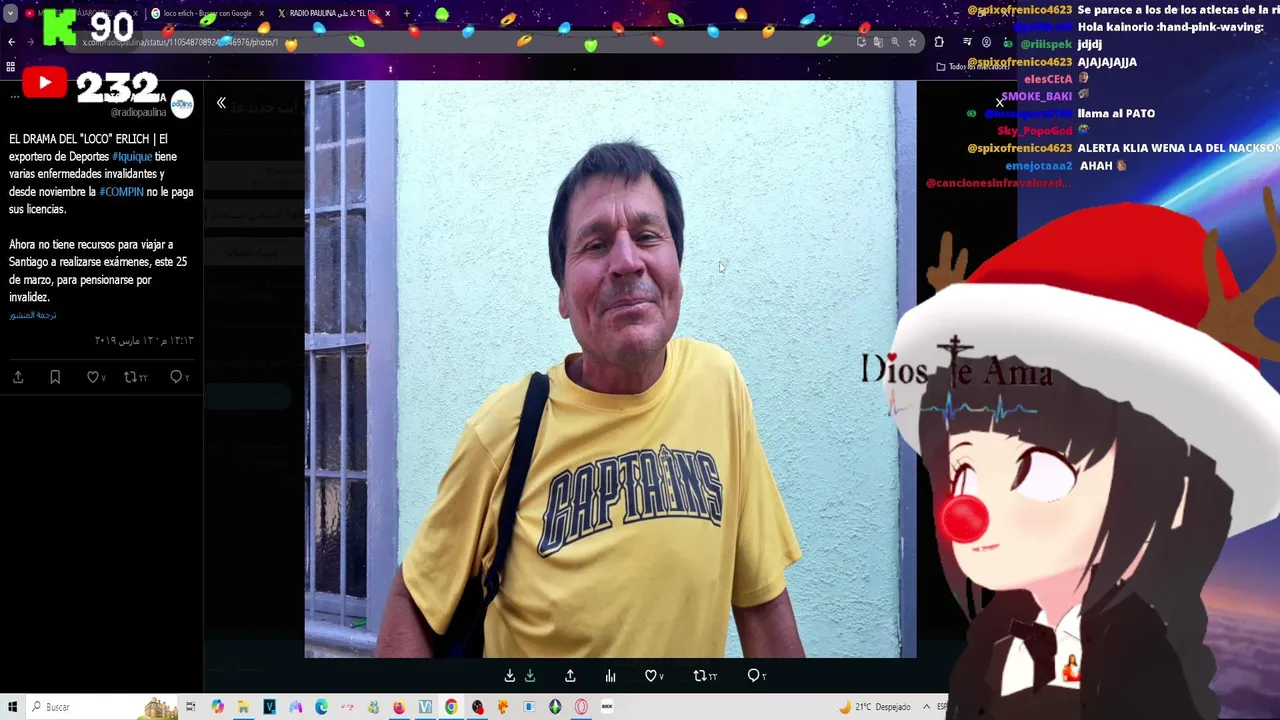
Task: Open the Chrome extensions puzzle icon
Action: [939, 42]
